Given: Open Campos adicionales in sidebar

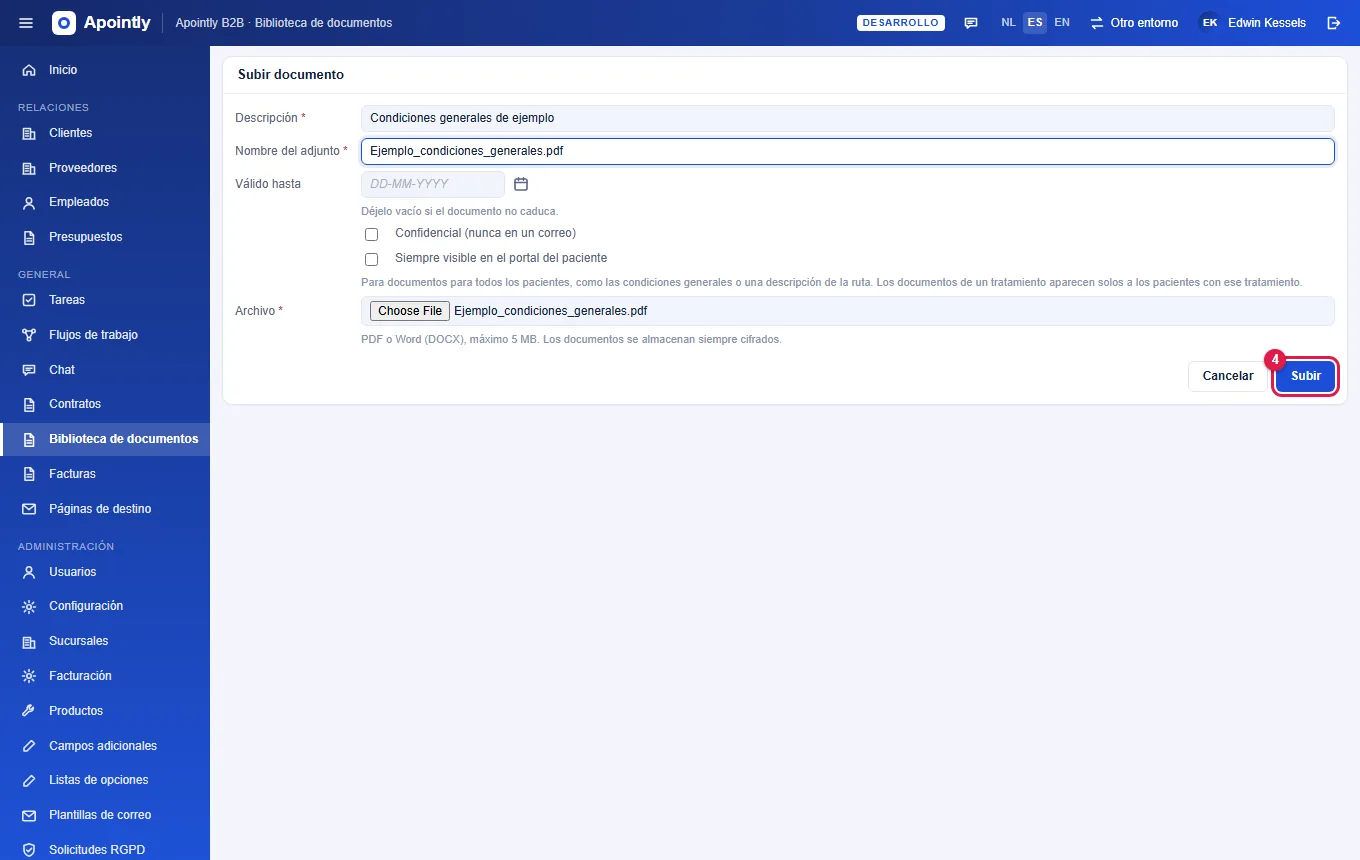Looking at the screenshot, I should [x=105, y=746].
